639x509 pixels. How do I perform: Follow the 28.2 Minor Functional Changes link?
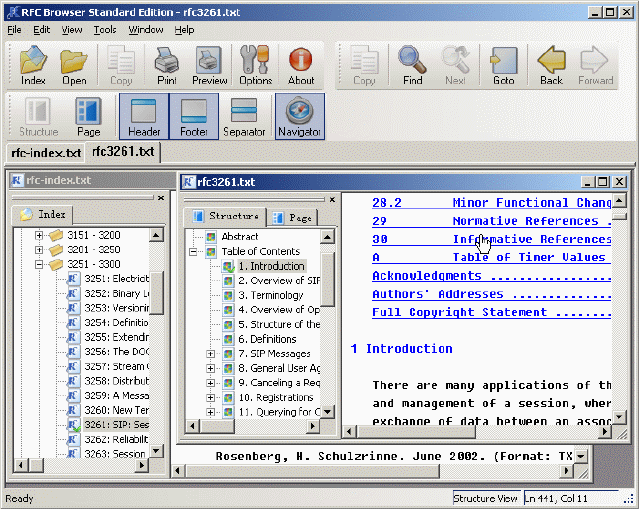pos(491,203)
